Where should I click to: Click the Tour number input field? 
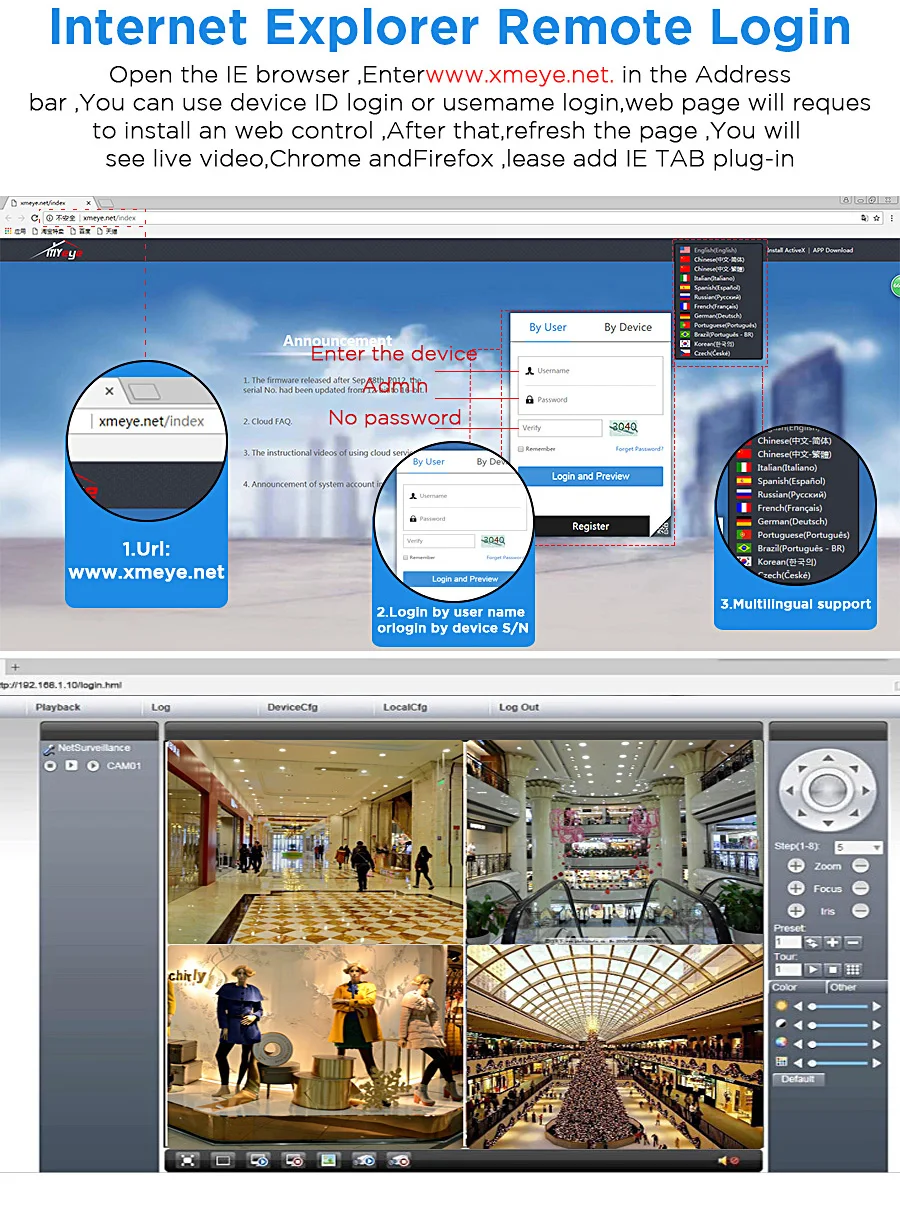(788, 970)
